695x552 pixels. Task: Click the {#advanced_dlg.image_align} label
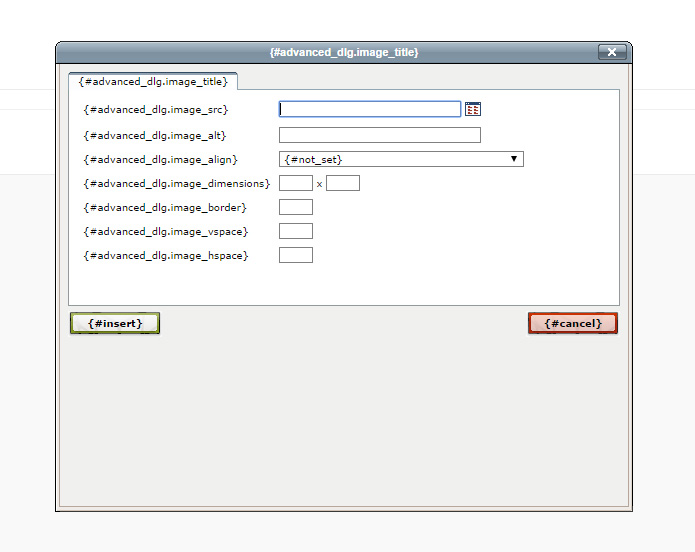160,159
